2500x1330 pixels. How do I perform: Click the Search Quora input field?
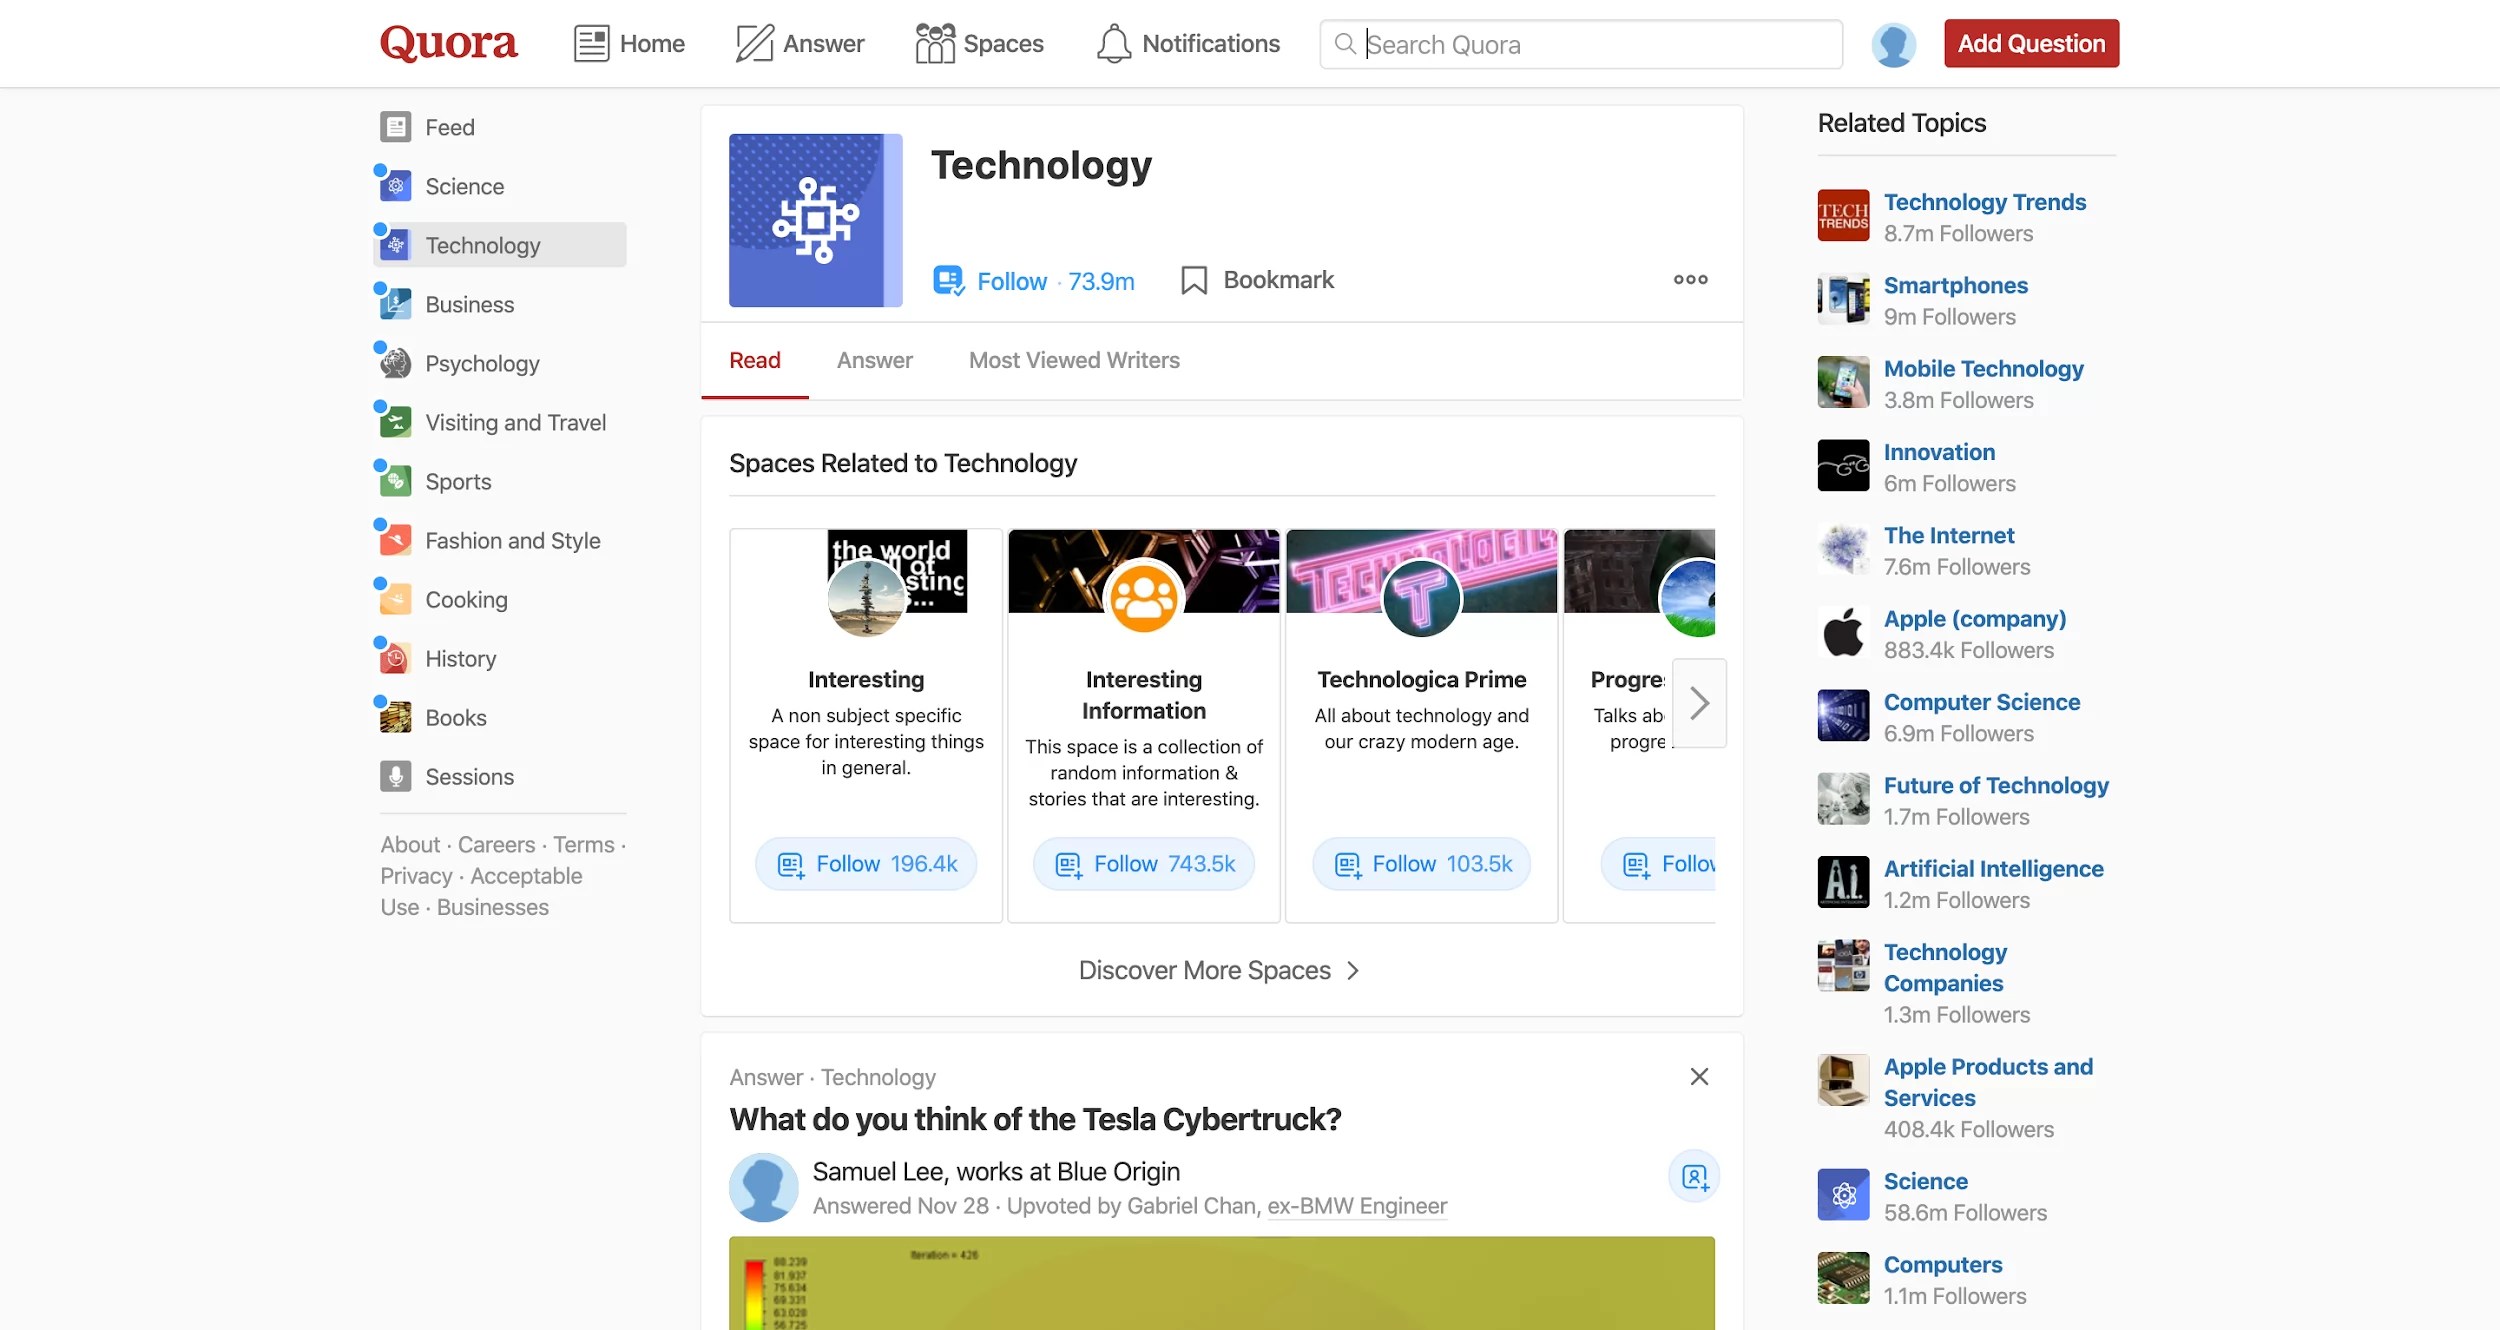click(1581, 44)
